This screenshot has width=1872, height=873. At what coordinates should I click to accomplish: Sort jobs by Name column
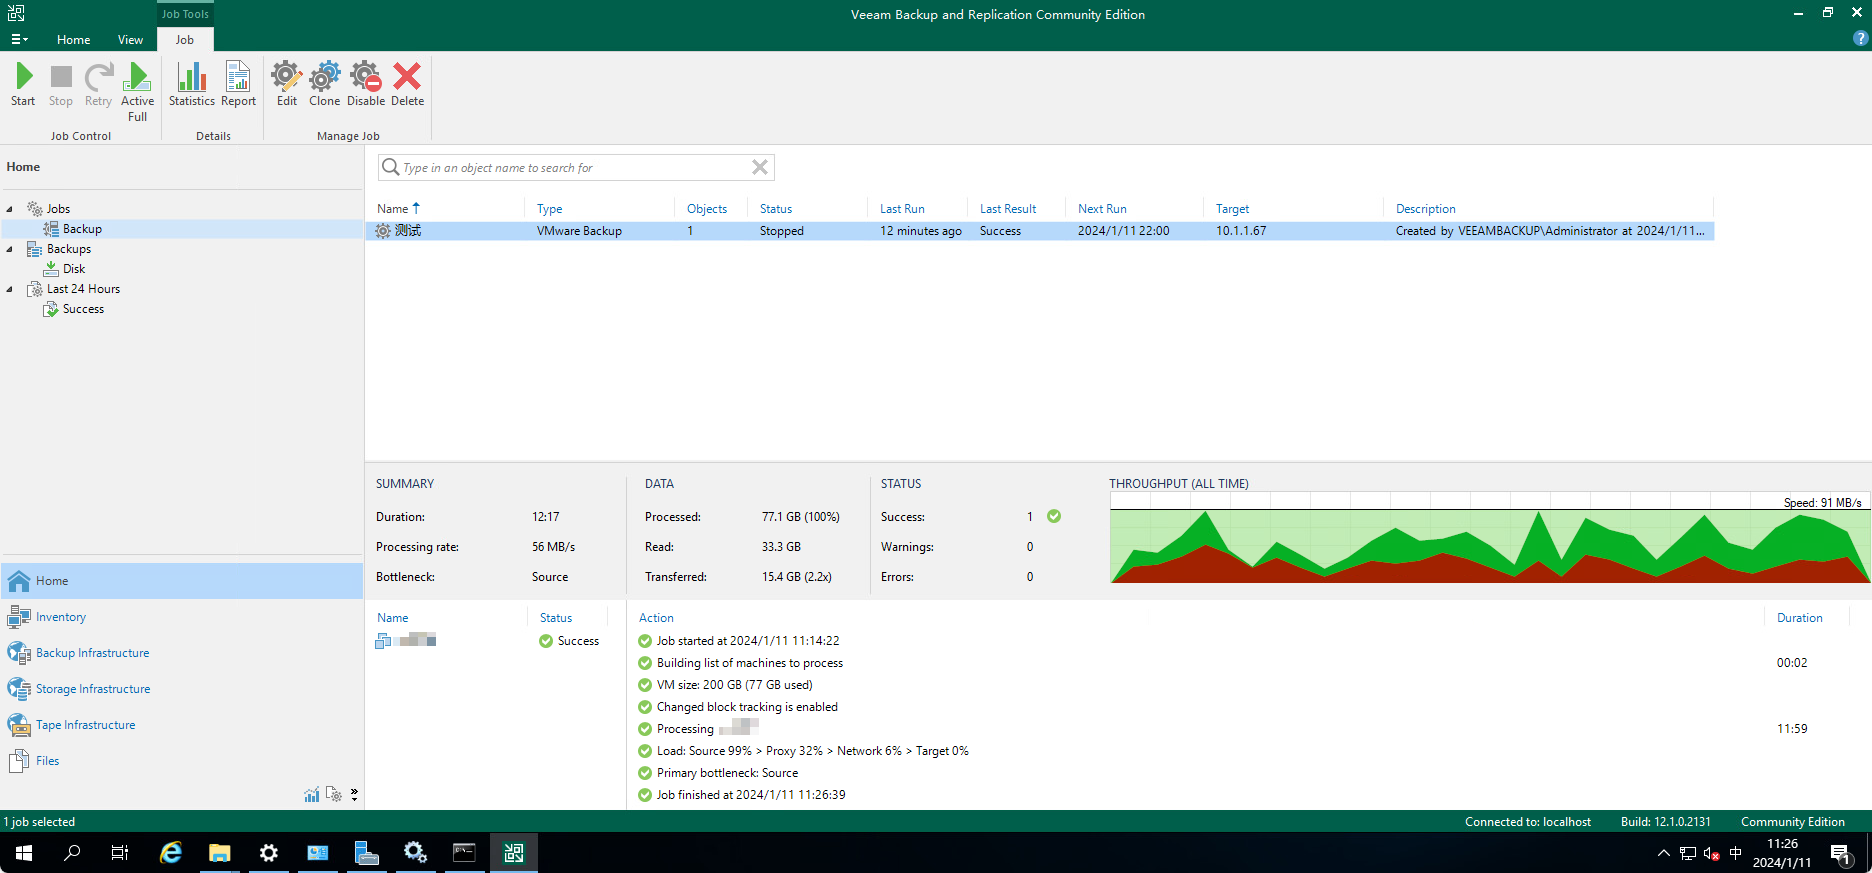[392, 209]
